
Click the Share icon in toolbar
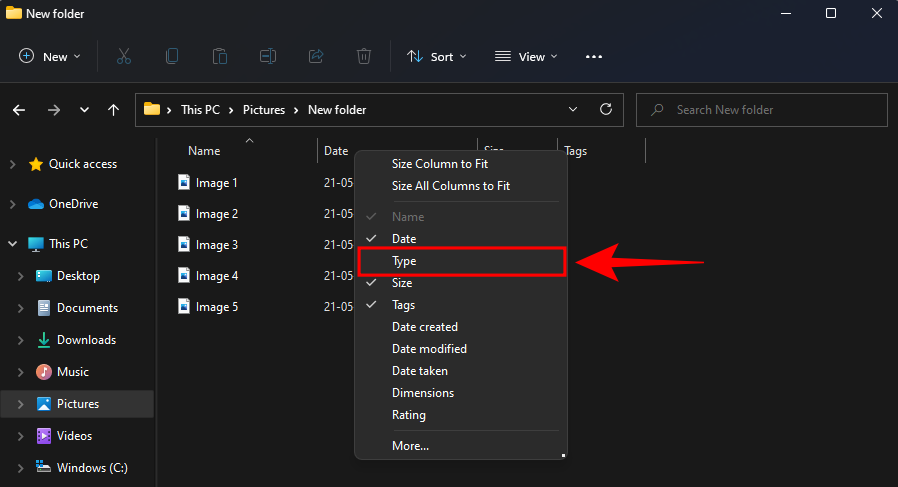coord(317,57)
